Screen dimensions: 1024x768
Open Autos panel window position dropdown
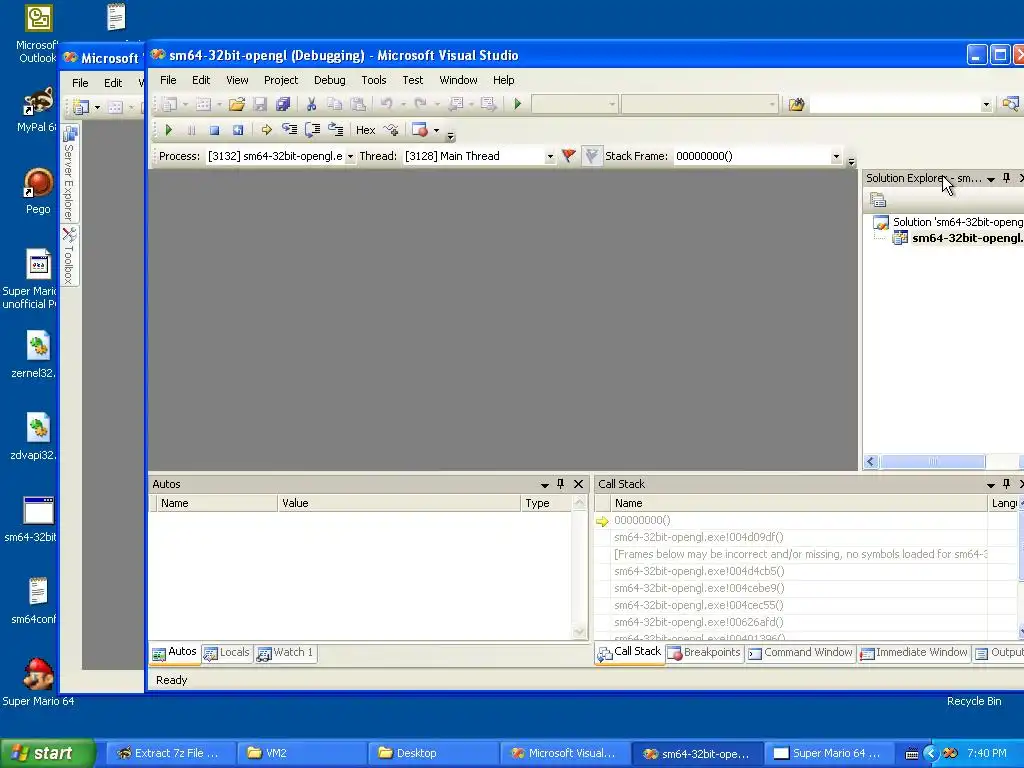click(544, 485)
